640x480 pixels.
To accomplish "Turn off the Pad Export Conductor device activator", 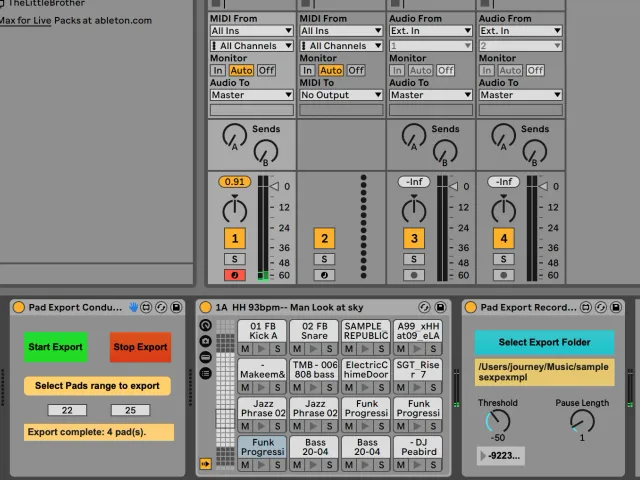I will pos(18,307).
